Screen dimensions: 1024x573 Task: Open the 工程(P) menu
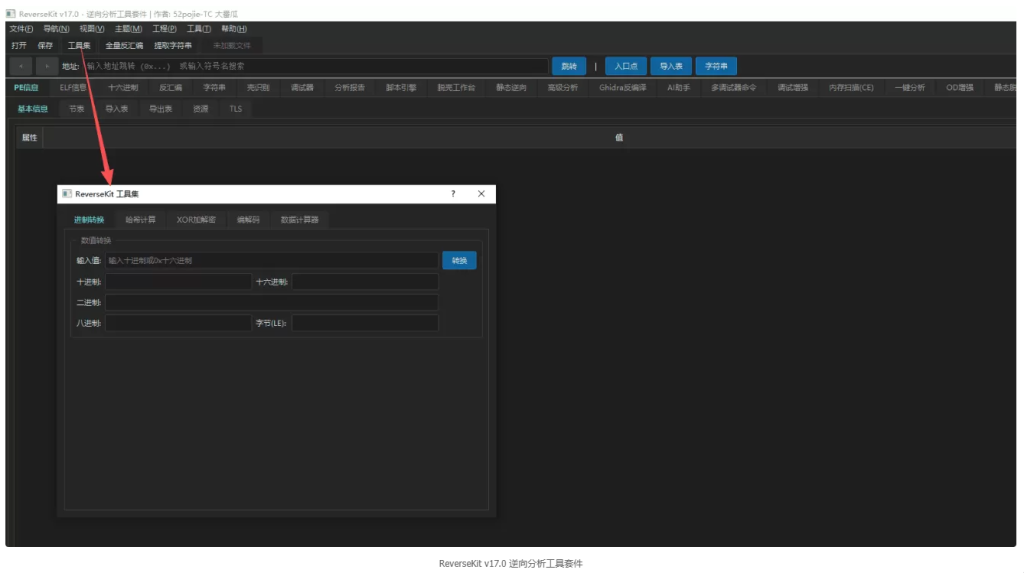pos(164,29)
